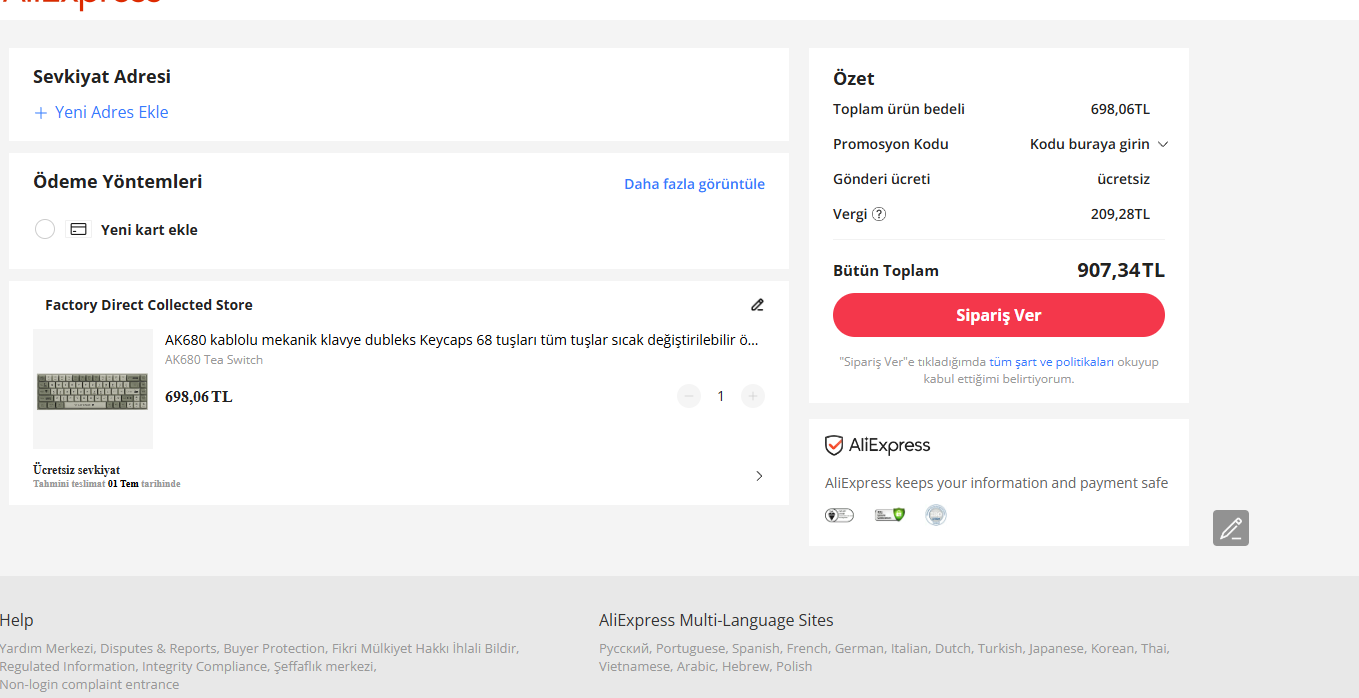Screen dimensions: 1359x698
Task: Click the green shield security certificate badge
Action: coord(889,515)
